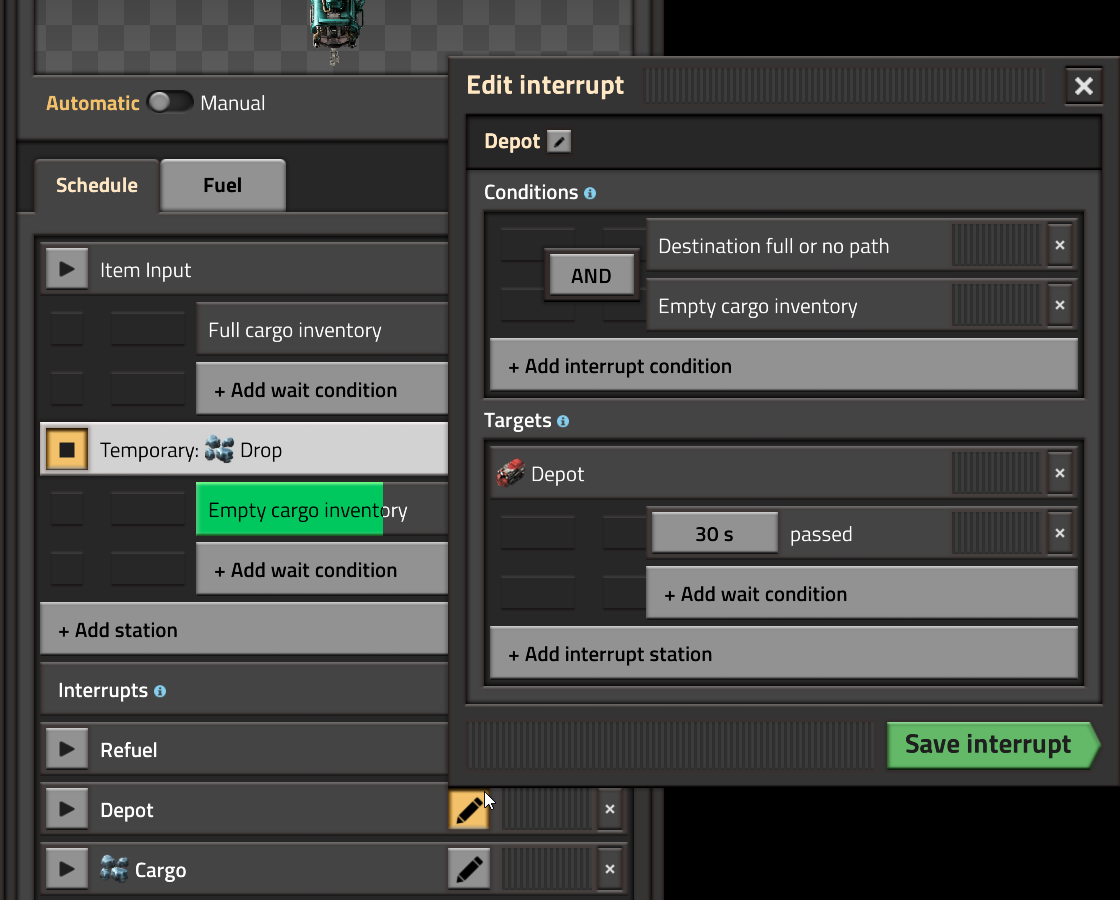Switch to the Fuel tab
The height and width of the screenshot is (900, 1120).
[222, 186]
